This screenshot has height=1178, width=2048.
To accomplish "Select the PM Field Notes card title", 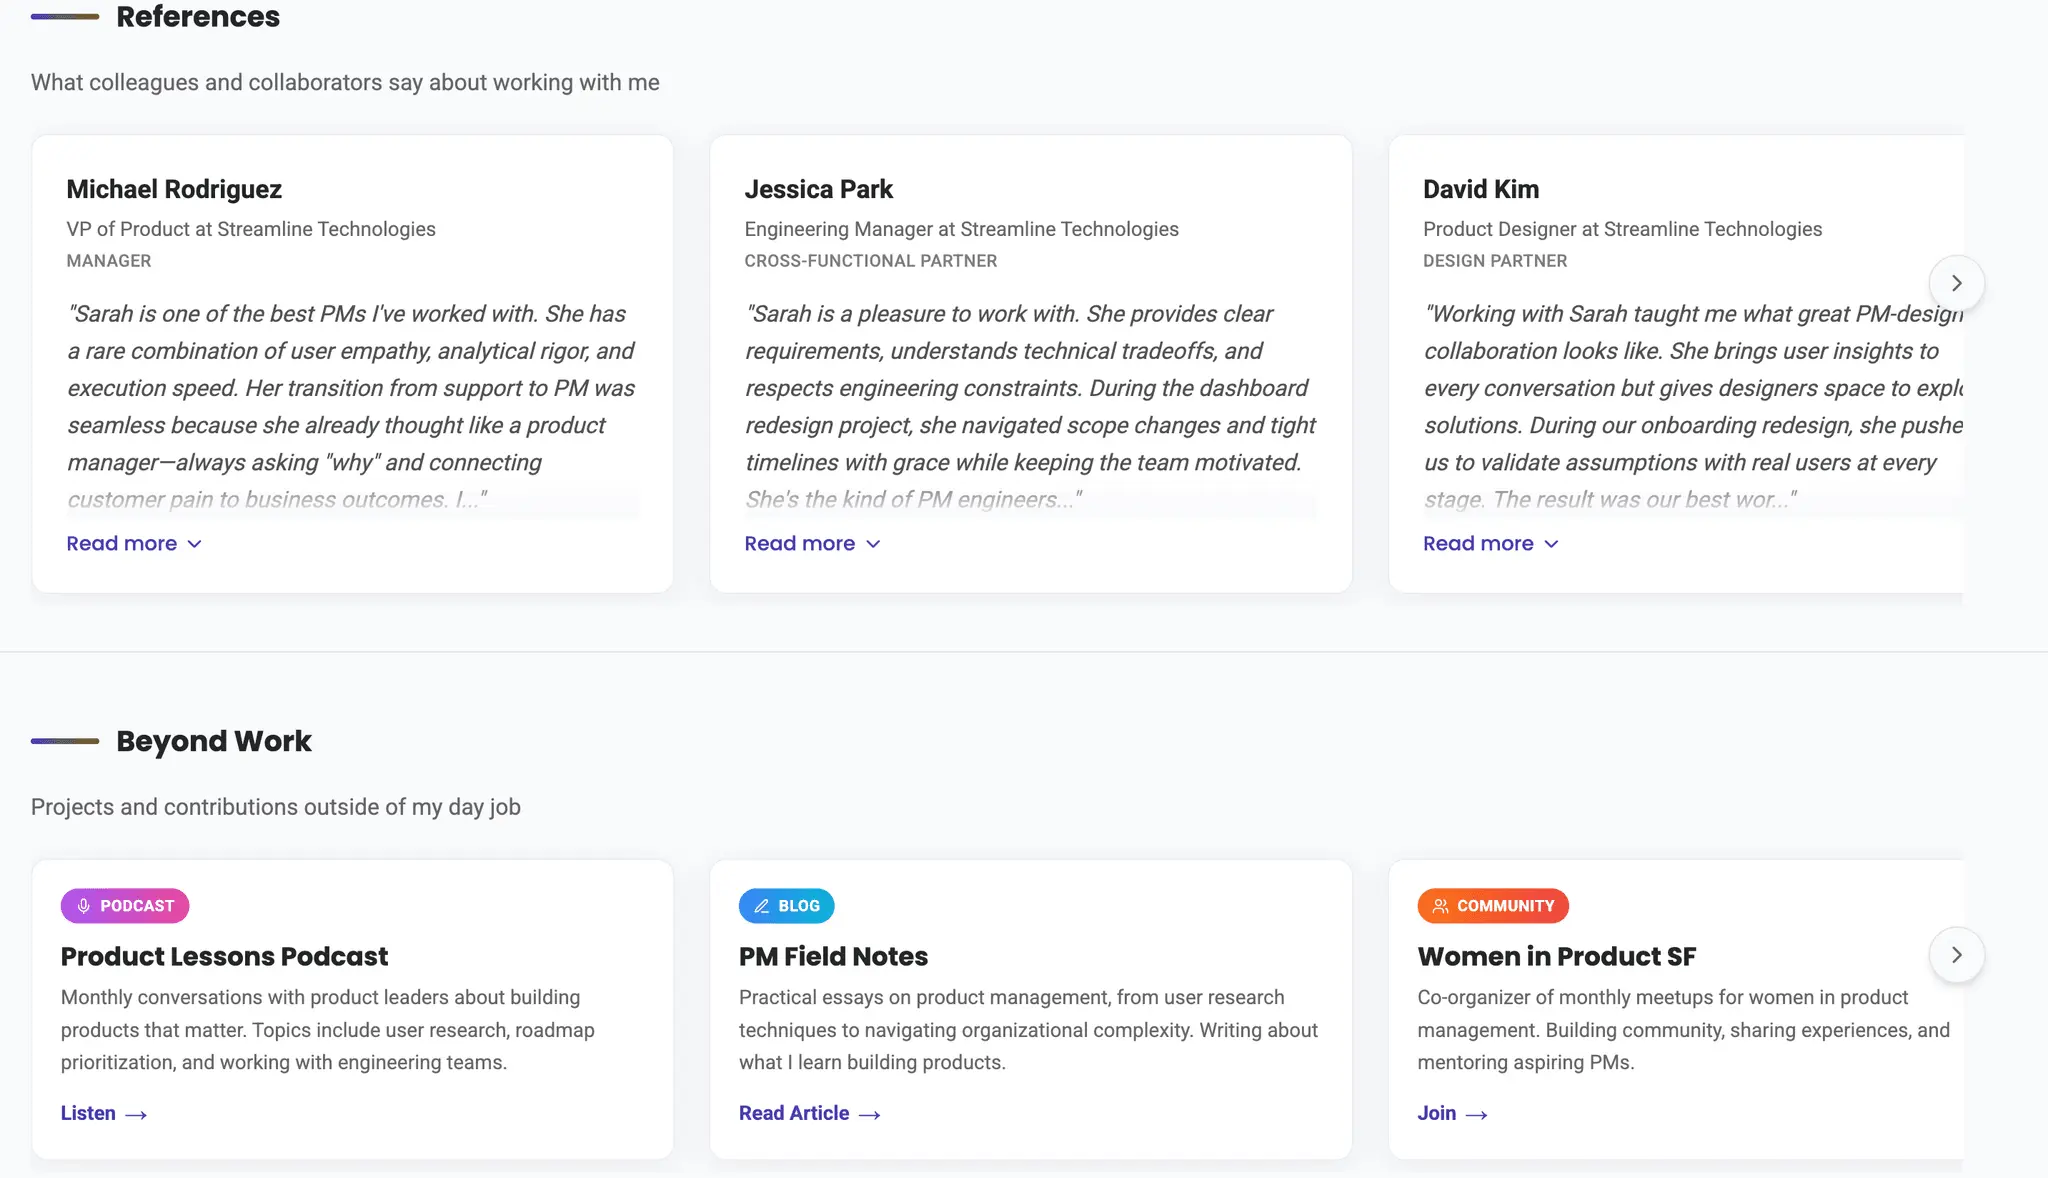I will coord(833,956).
